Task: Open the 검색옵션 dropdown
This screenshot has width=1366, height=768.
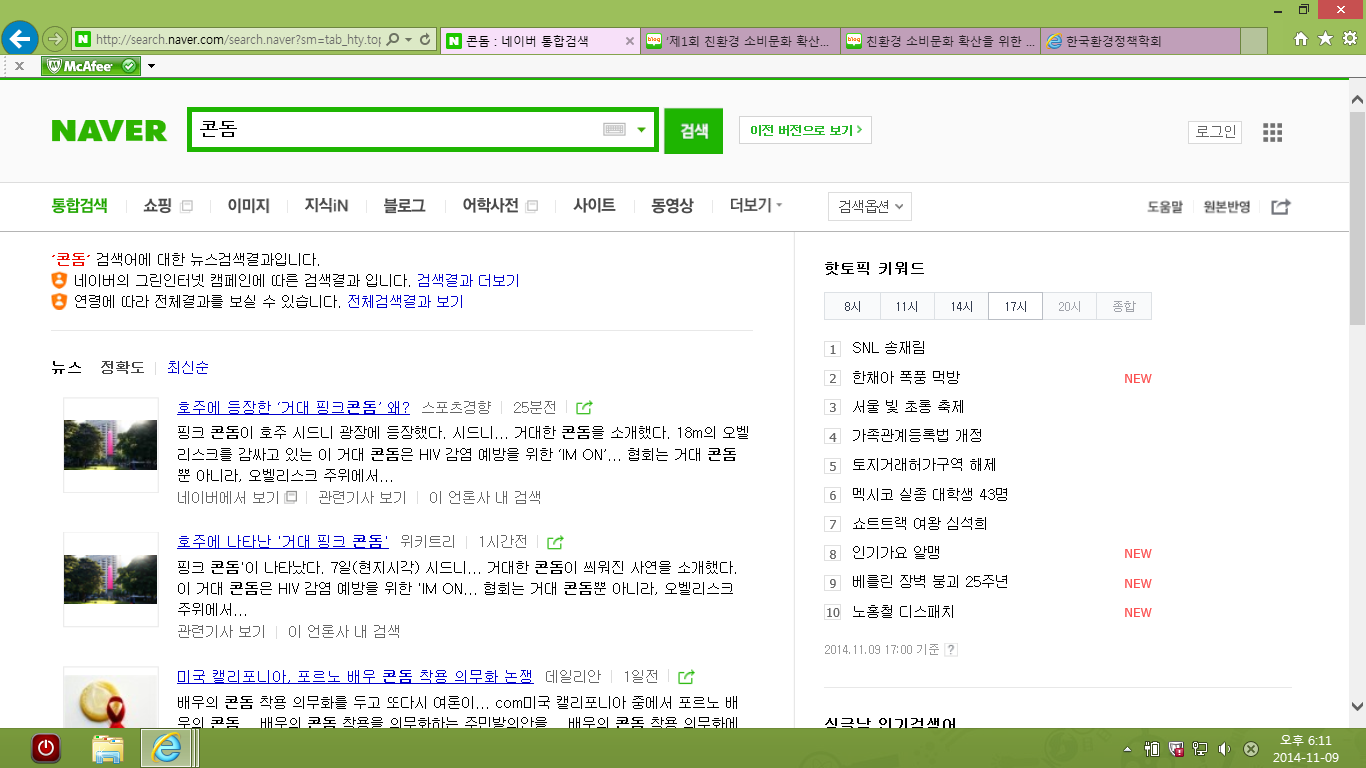Action: click(x=869, y=207)
